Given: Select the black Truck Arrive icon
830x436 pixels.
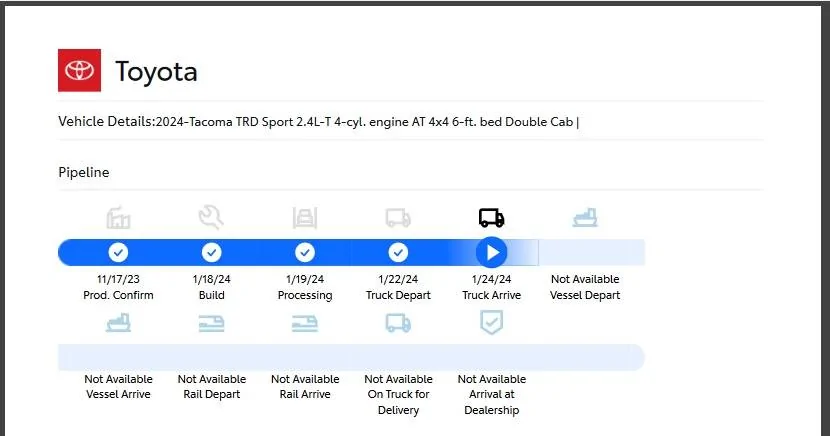Looking at the screenshot, I should tap(491, 218).
